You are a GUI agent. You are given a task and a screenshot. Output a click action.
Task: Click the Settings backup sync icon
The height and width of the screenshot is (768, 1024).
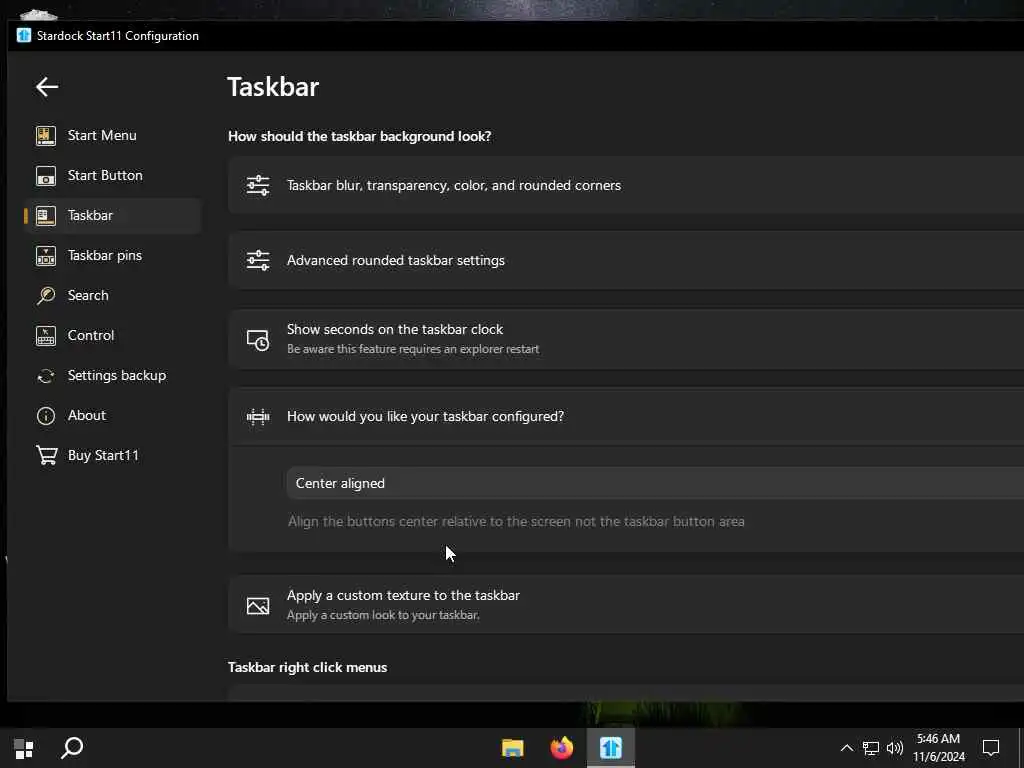[x=46, y=376]
